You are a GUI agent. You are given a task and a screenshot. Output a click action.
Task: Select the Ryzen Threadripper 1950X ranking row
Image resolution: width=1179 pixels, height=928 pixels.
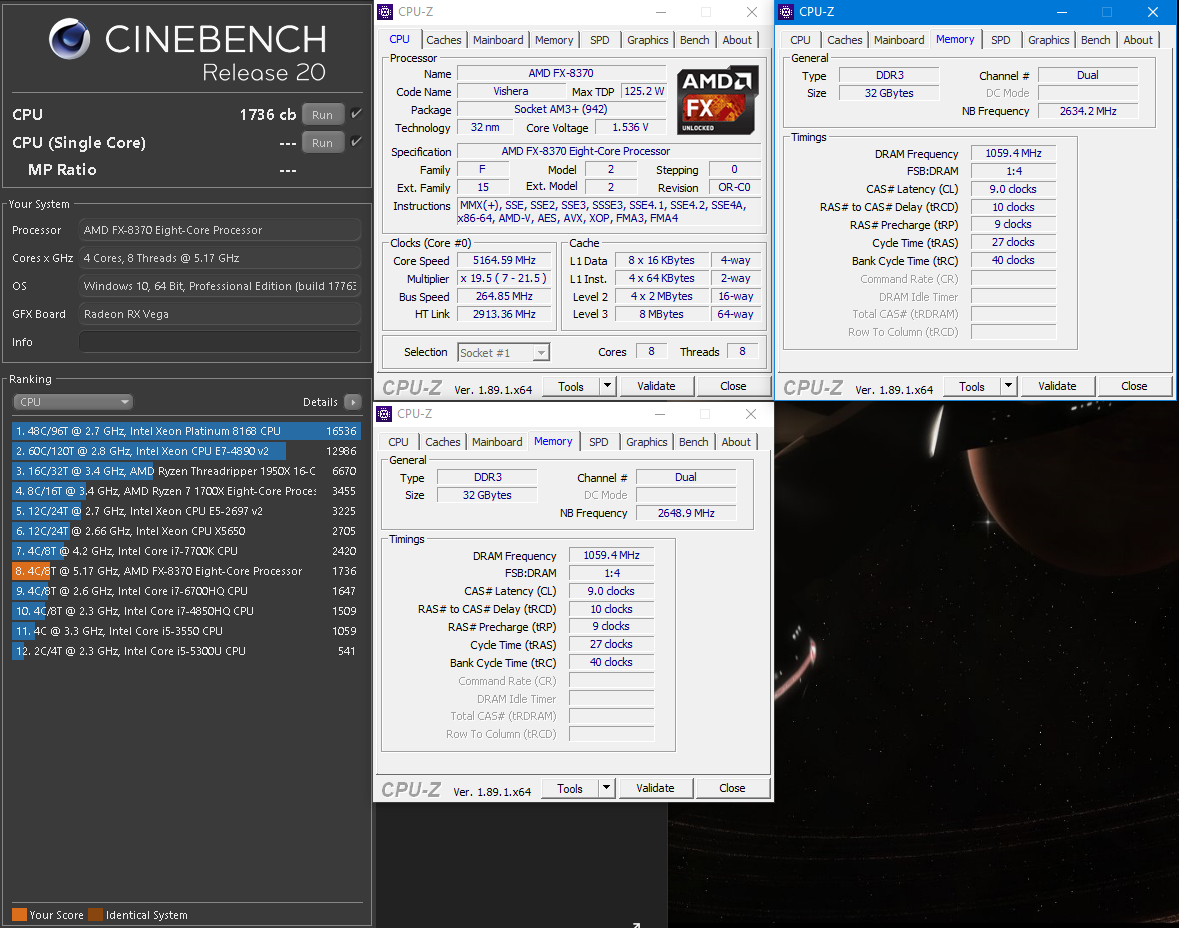186,471
